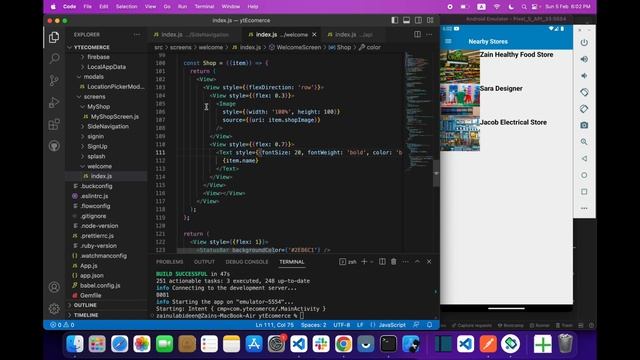Close the terminal panel

point(429,262)
